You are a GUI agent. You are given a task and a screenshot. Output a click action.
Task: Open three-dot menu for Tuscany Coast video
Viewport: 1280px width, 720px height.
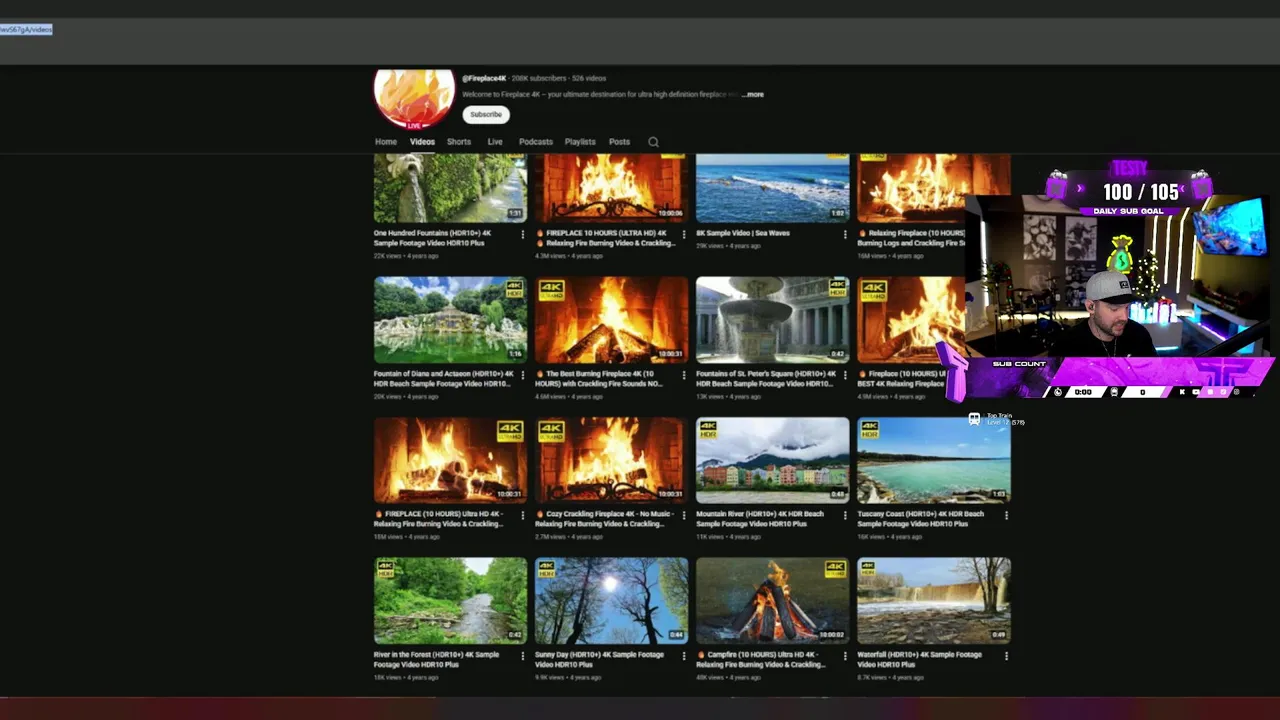click(1005, 516)
